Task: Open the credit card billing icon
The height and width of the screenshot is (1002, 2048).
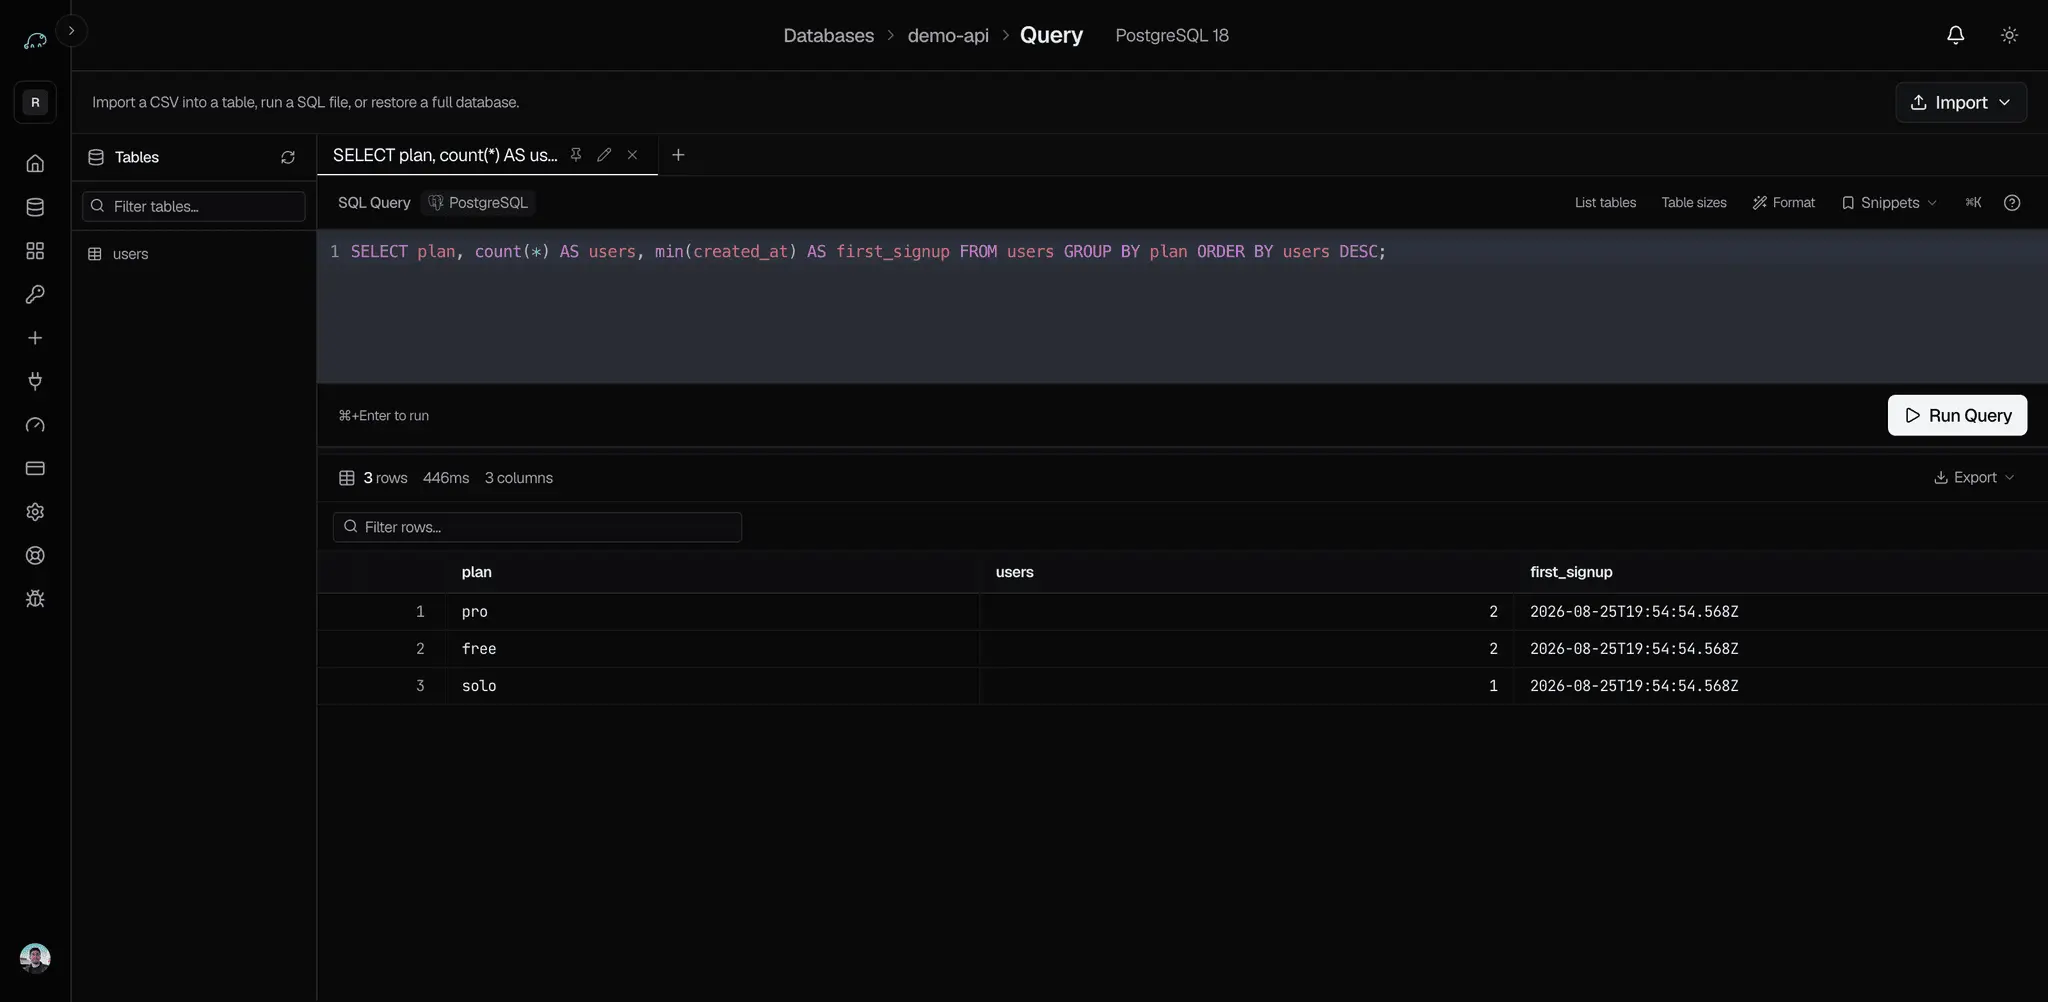Action: point(35,468)
